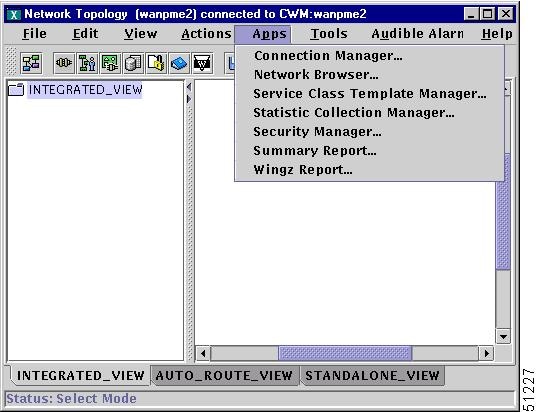Choose Network Browser... from Apps menu

369,75
